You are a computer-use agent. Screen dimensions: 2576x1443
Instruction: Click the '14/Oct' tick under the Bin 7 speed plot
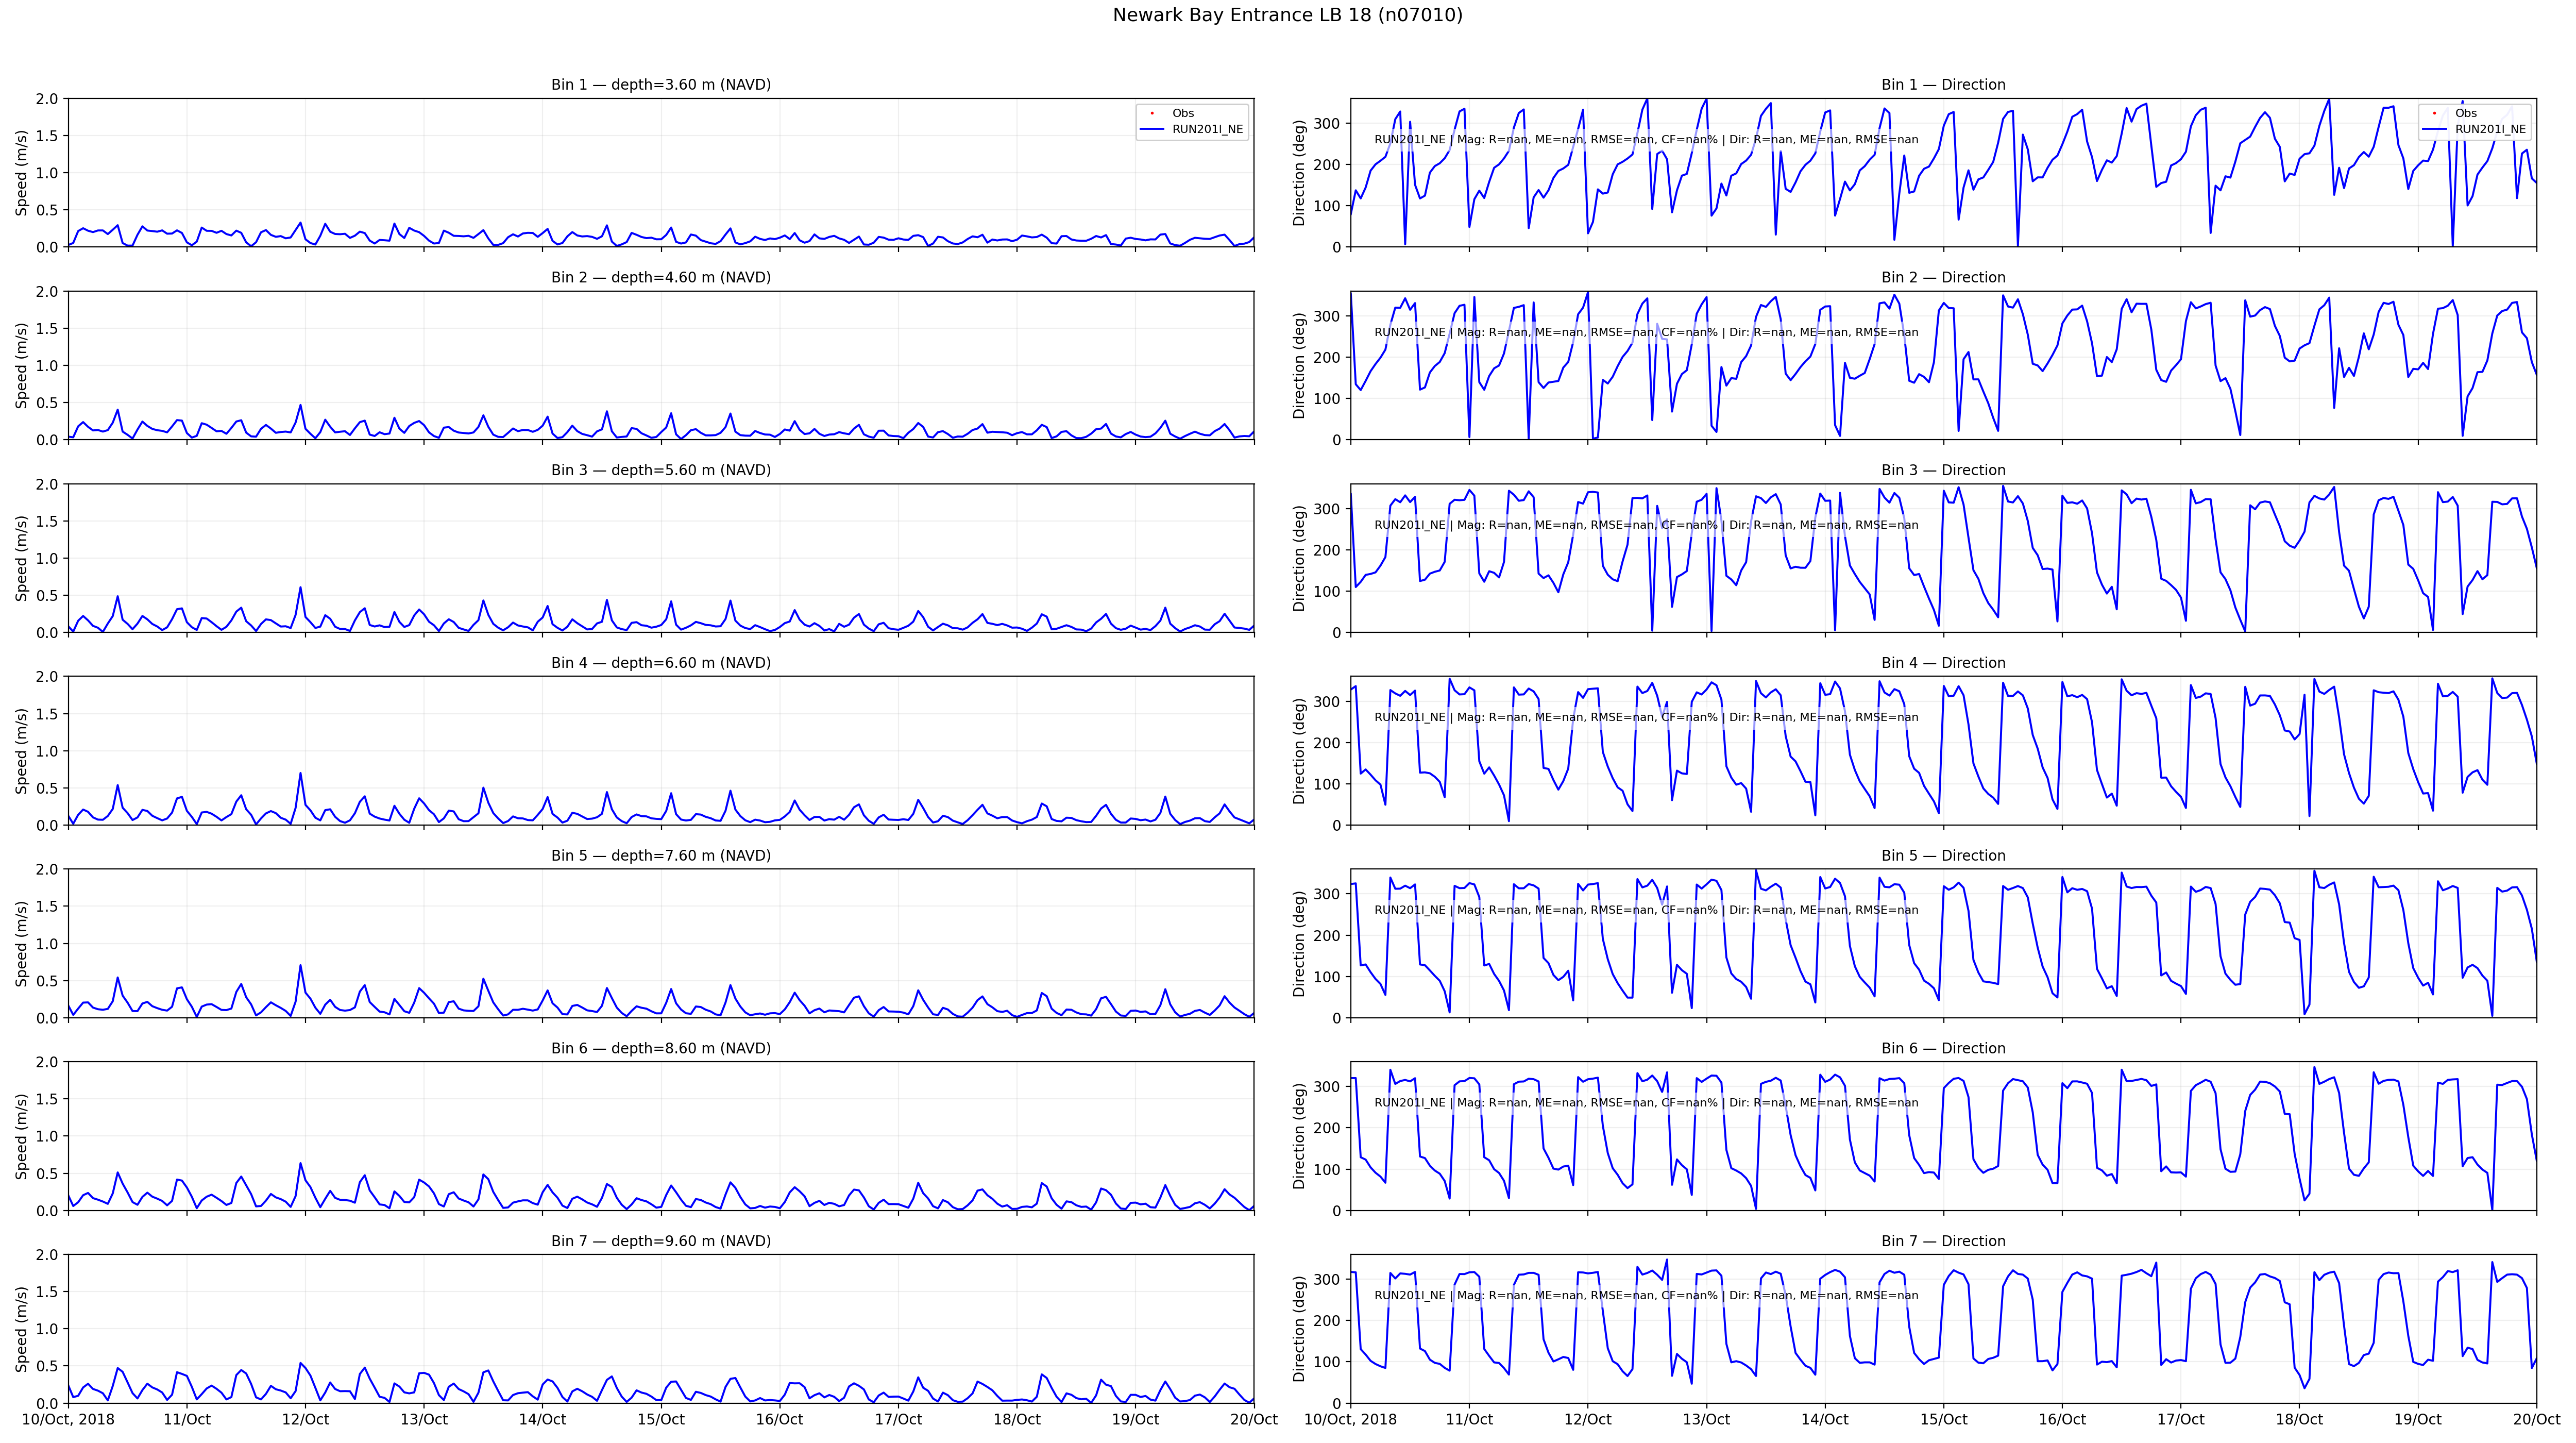point(542,1420)
